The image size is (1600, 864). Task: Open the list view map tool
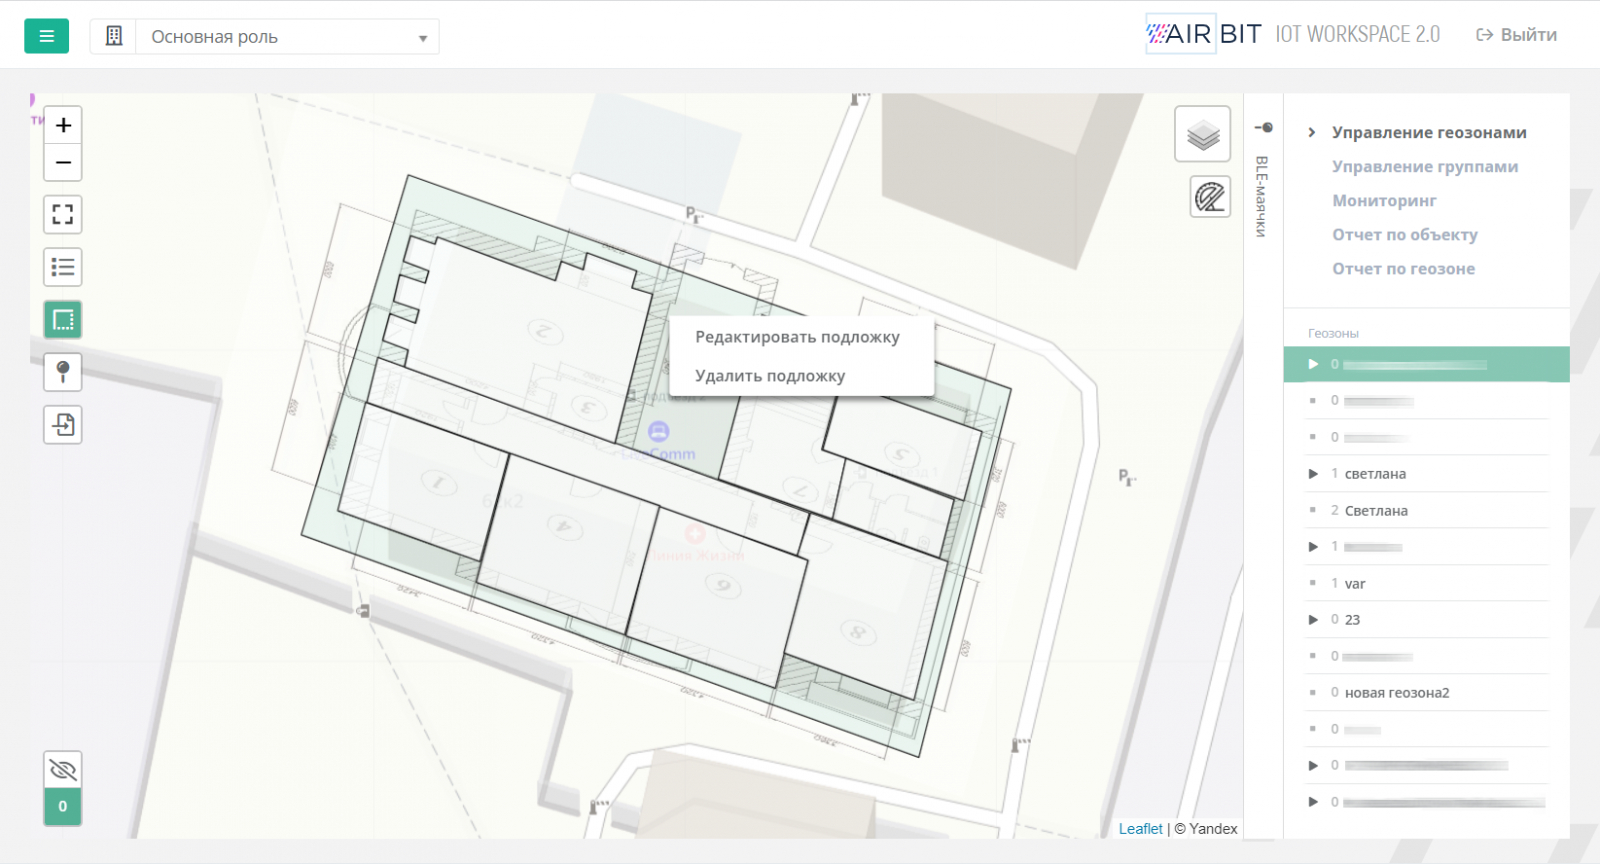click(x=63, y=267)
